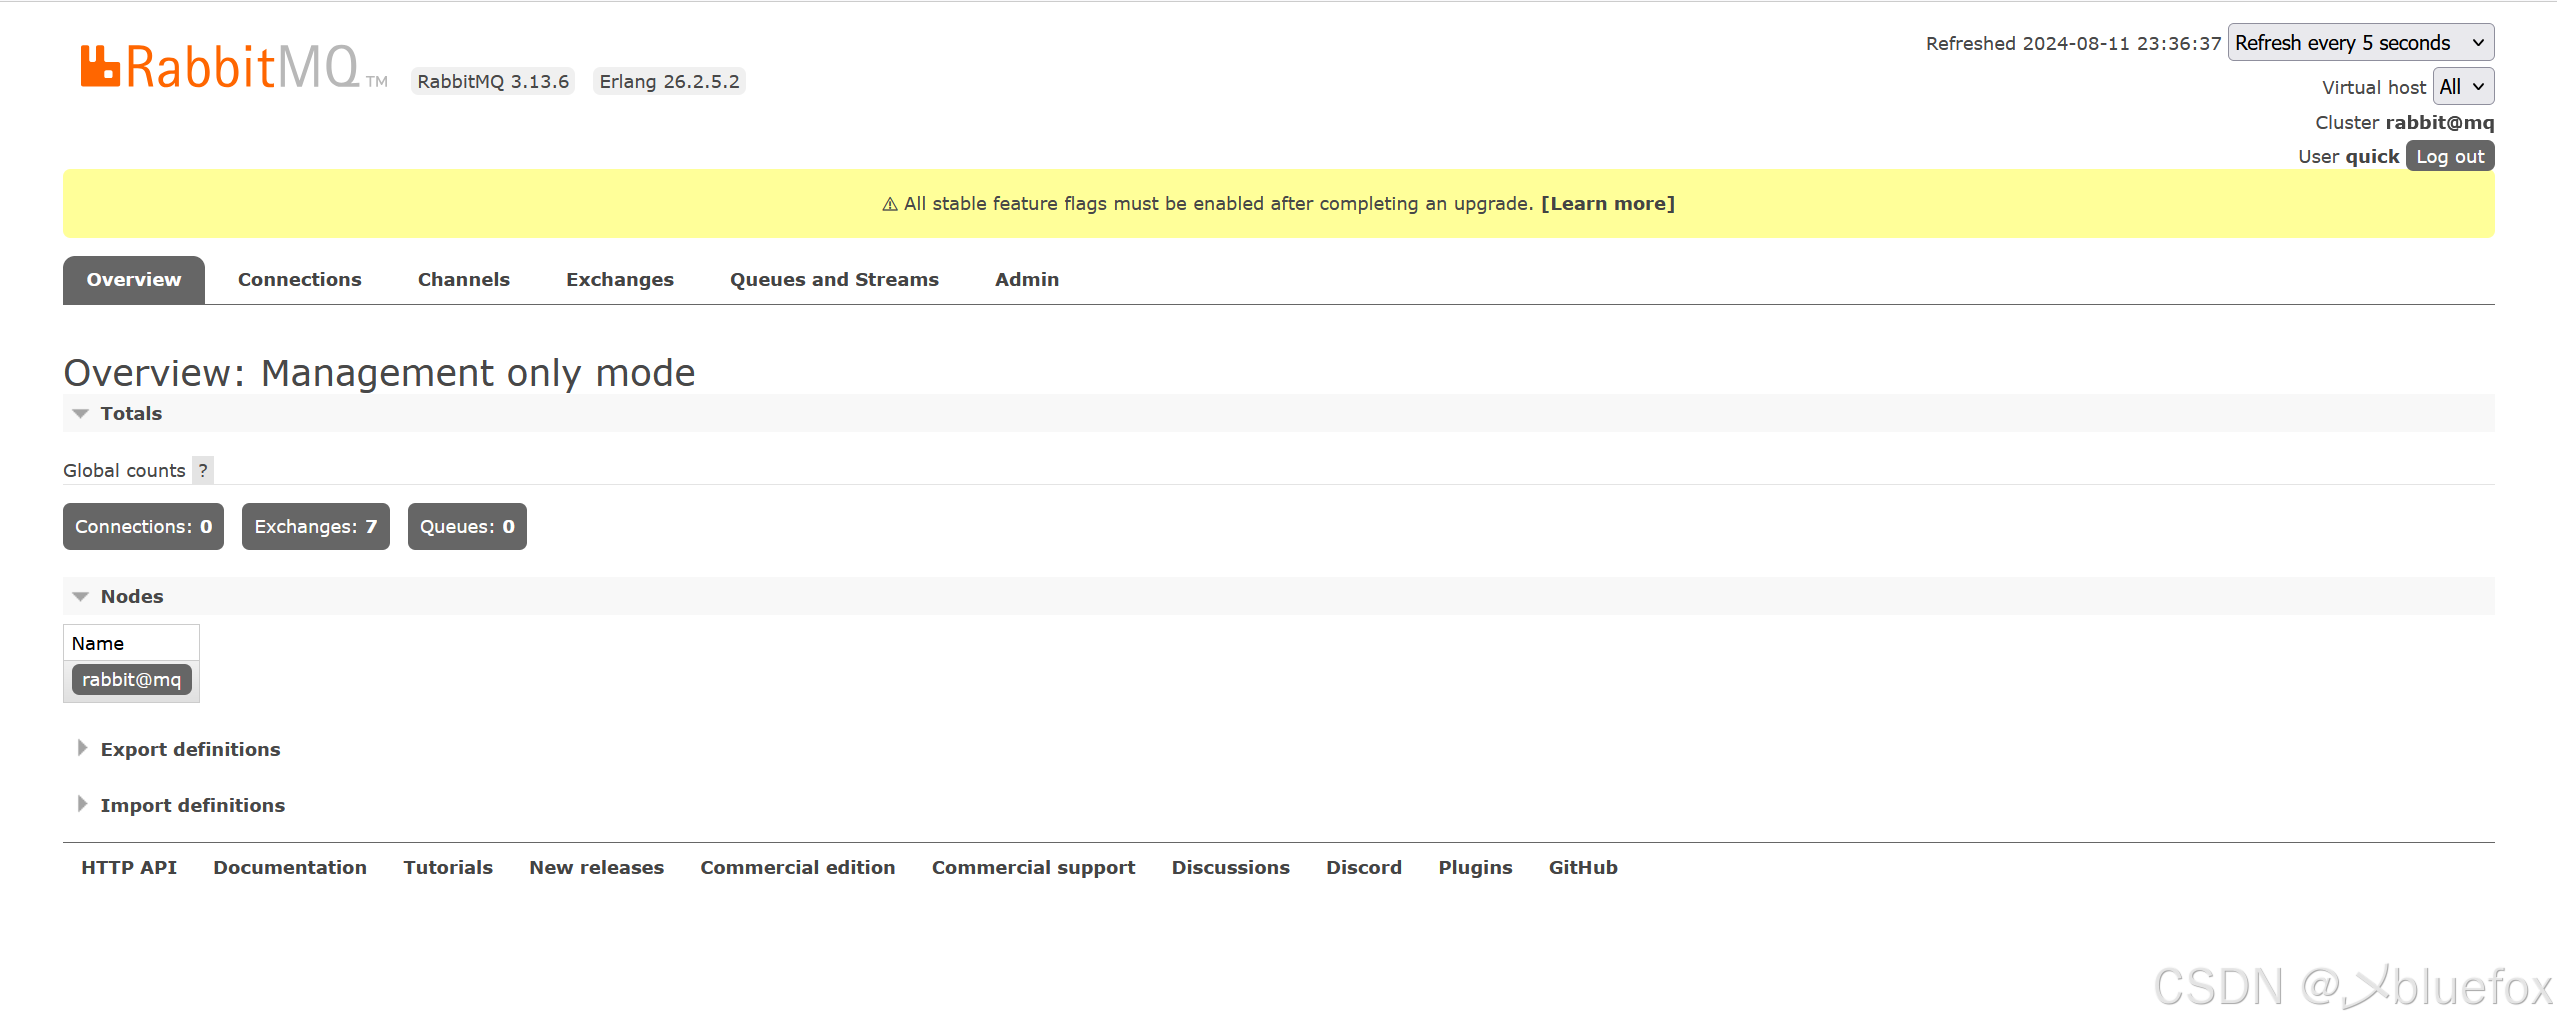Open the Virtual host All dropdown
Image resolution: width=2557 pixels, height=1029 pixels.
[2463, 87]
